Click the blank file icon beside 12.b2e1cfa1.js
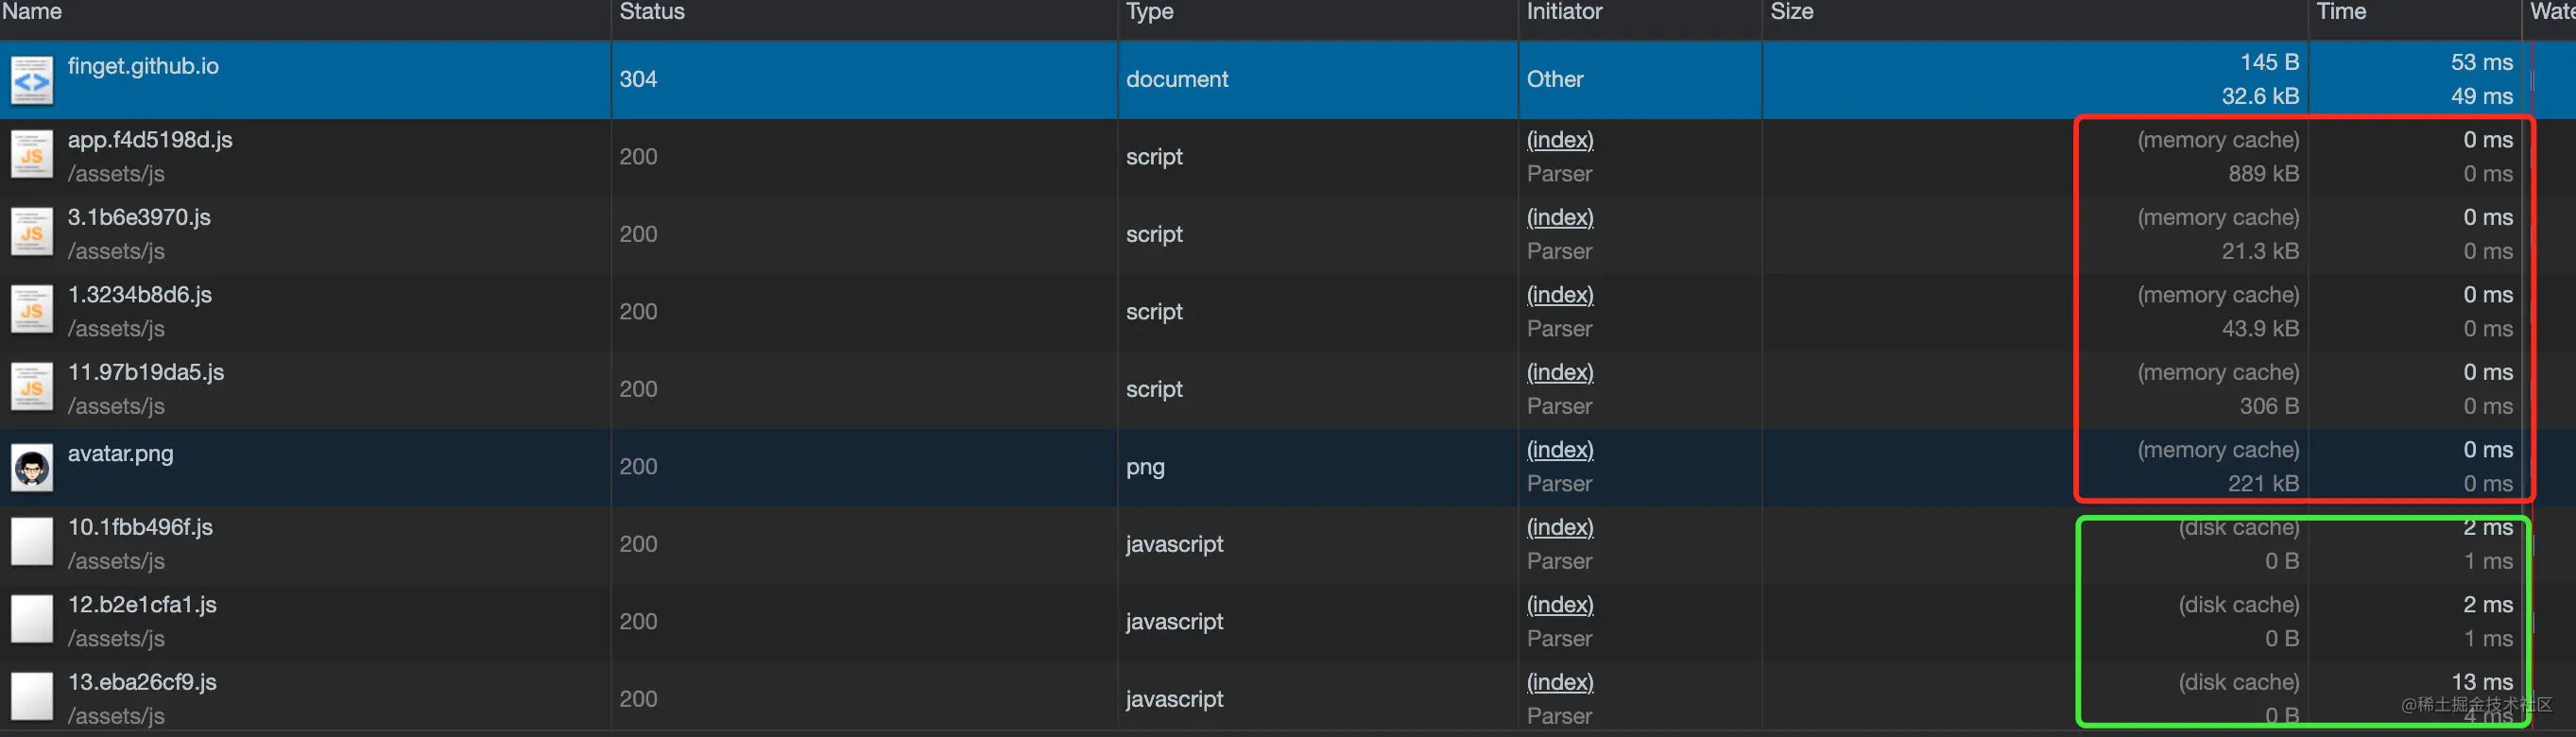This screenshot has height=737, width=2576. pyautogui.click(x=31, y=620)
